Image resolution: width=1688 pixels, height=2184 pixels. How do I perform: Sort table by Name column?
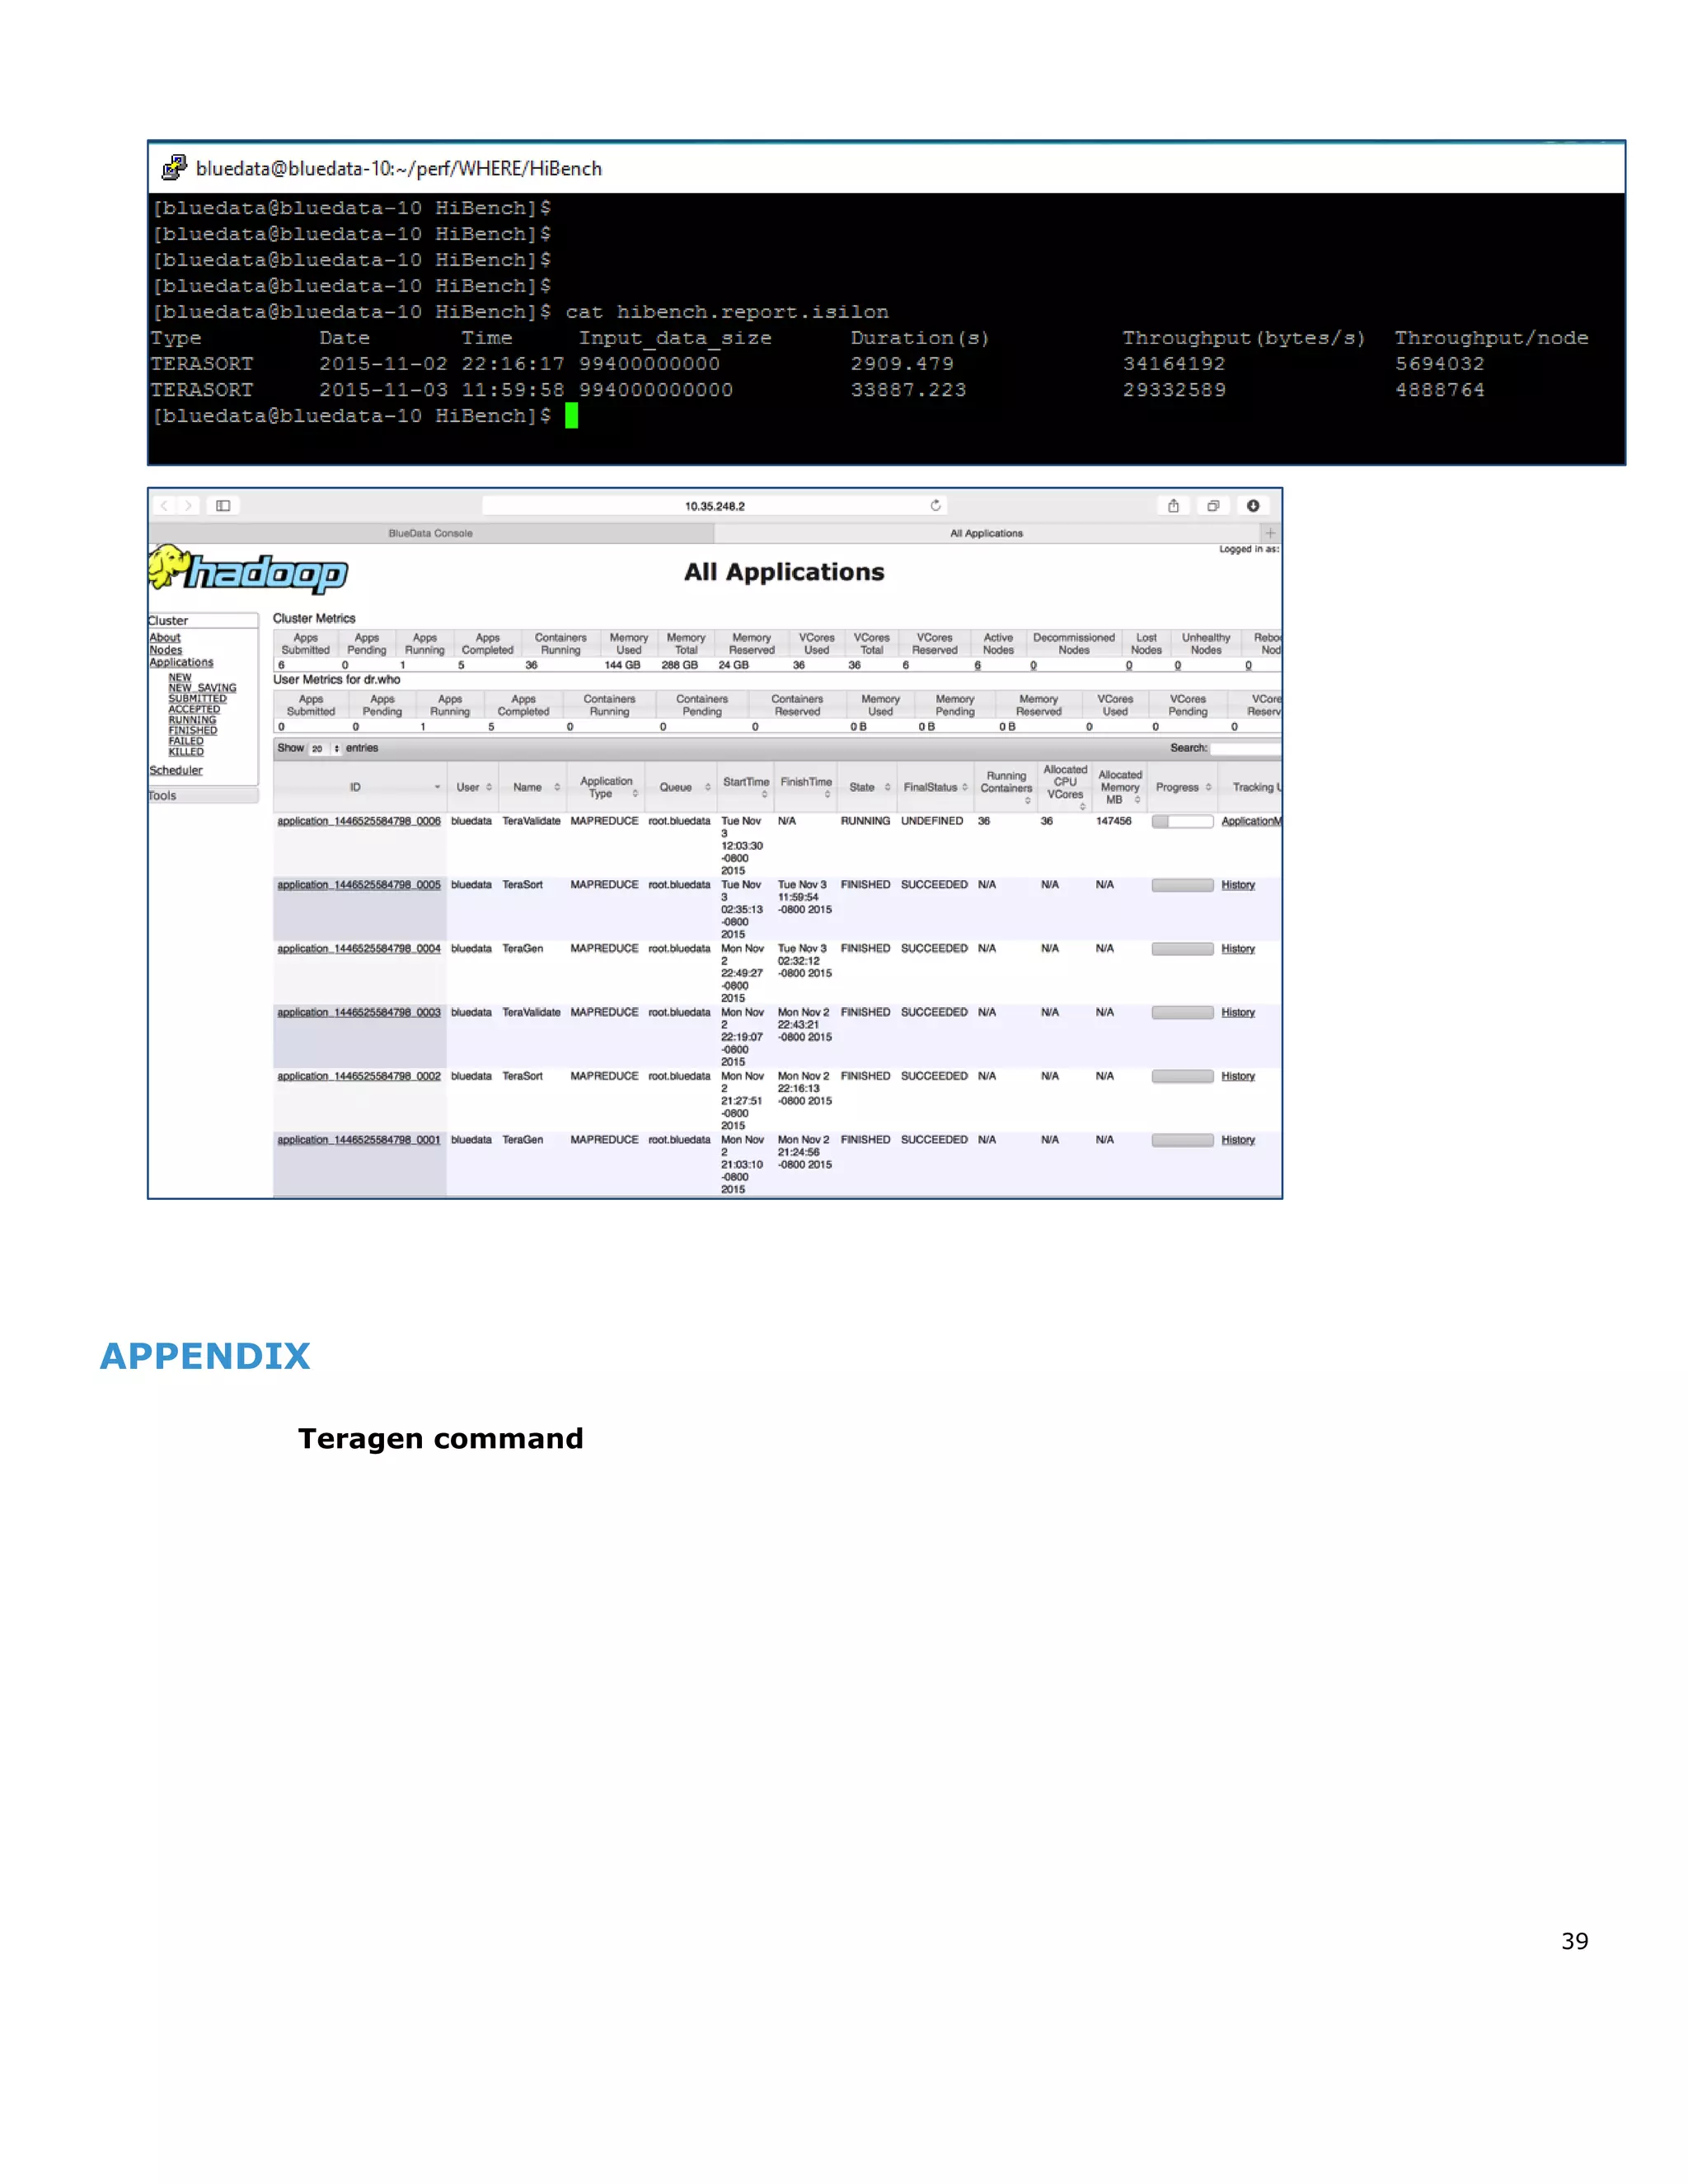532,787
